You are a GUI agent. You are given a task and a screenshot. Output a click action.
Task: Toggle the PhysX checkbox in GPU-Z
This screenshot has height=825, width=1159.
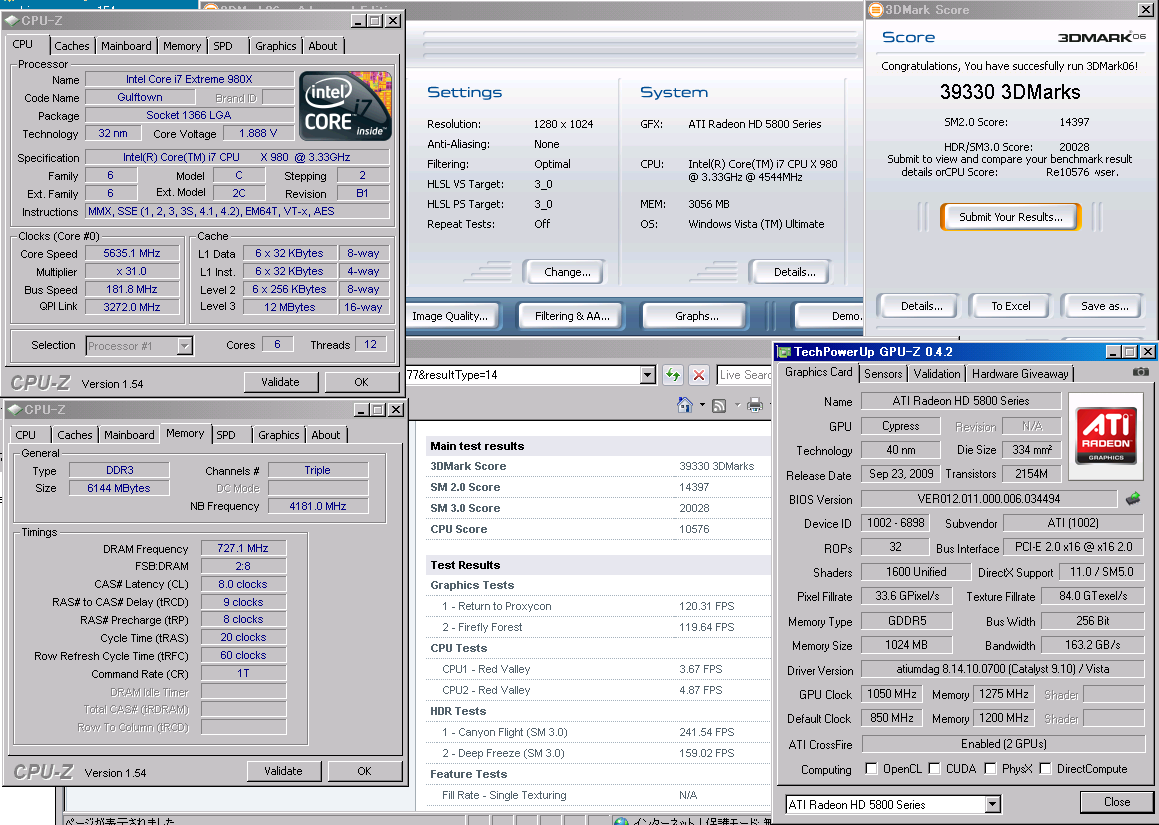990,769
